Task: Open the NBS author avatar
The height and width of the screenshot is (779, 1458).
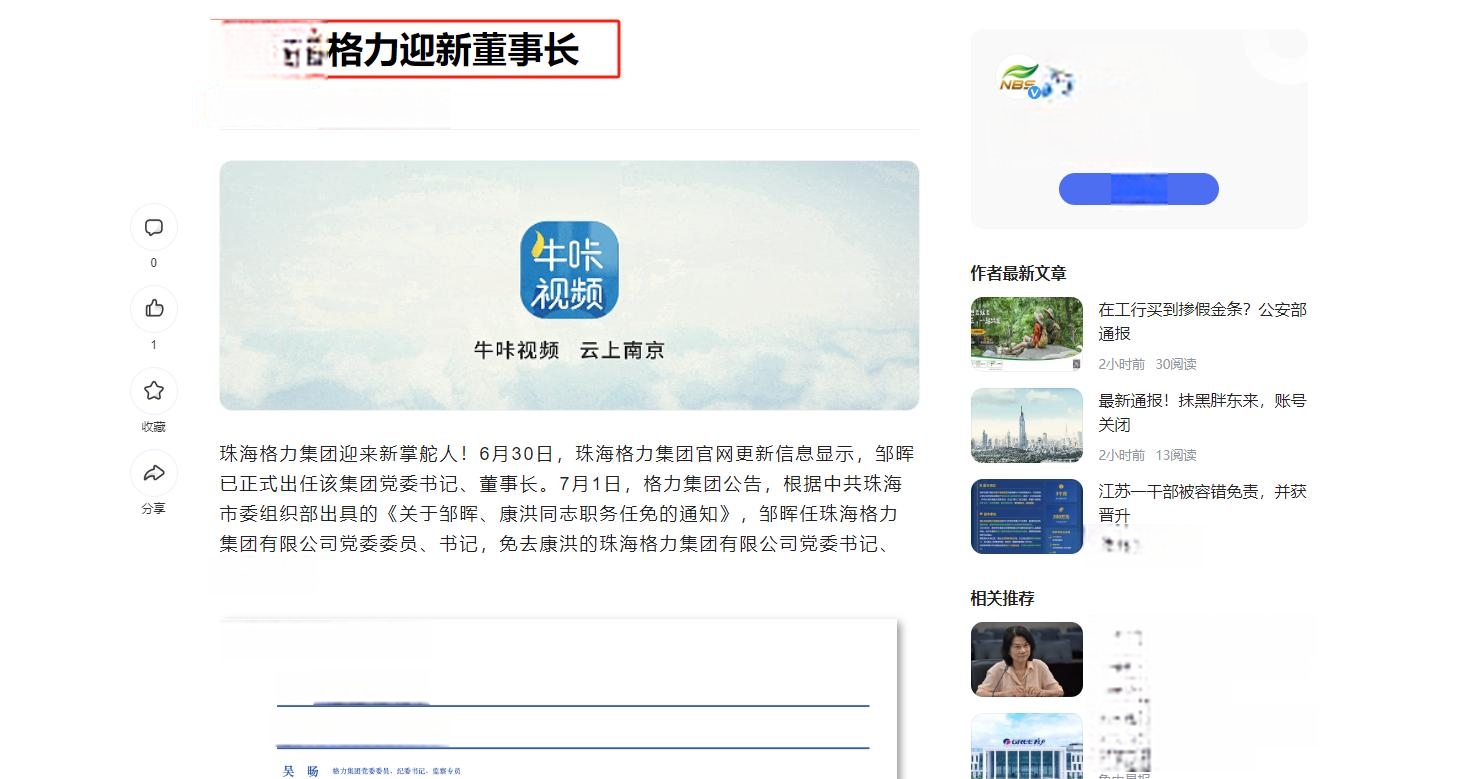Action: [x=1020, y=80]
